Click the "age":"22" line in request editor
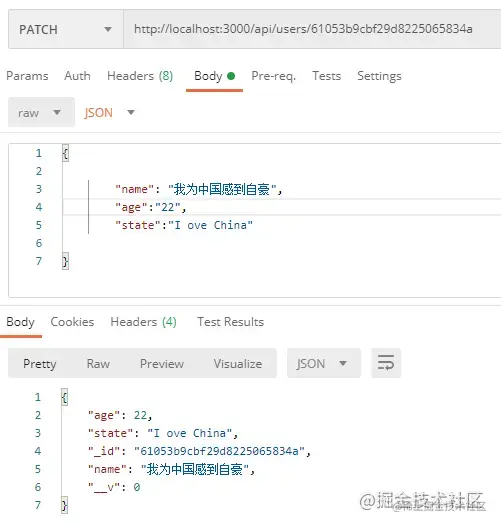Viewport: 501px width, 527px height. (x=151, y=207)
